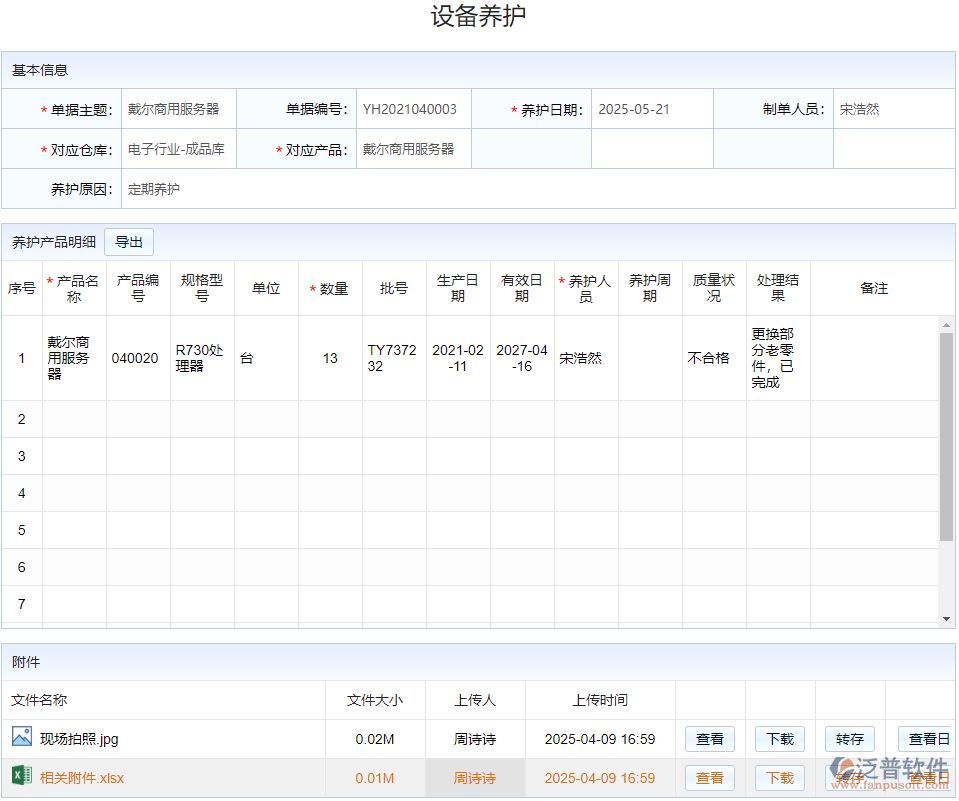The height and width of the screenshot is (801, 959).
Task: Click the 对应仓库 field 电子行业-成品库
Action: [x=178, y=148]
